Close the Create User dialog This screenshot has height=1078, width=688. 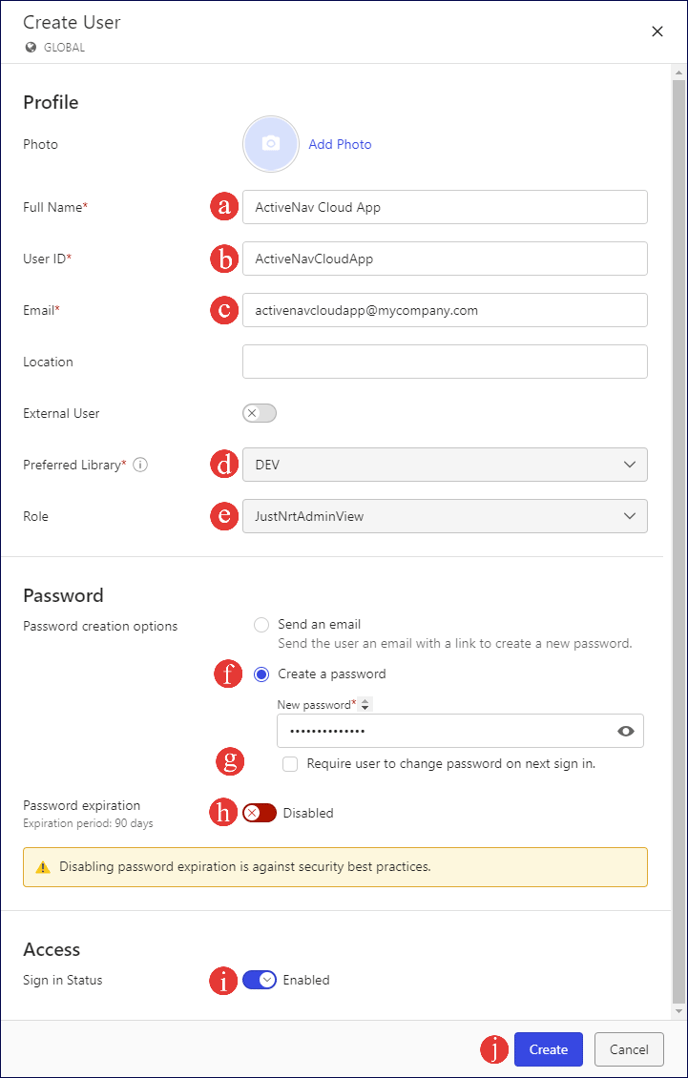657,31
